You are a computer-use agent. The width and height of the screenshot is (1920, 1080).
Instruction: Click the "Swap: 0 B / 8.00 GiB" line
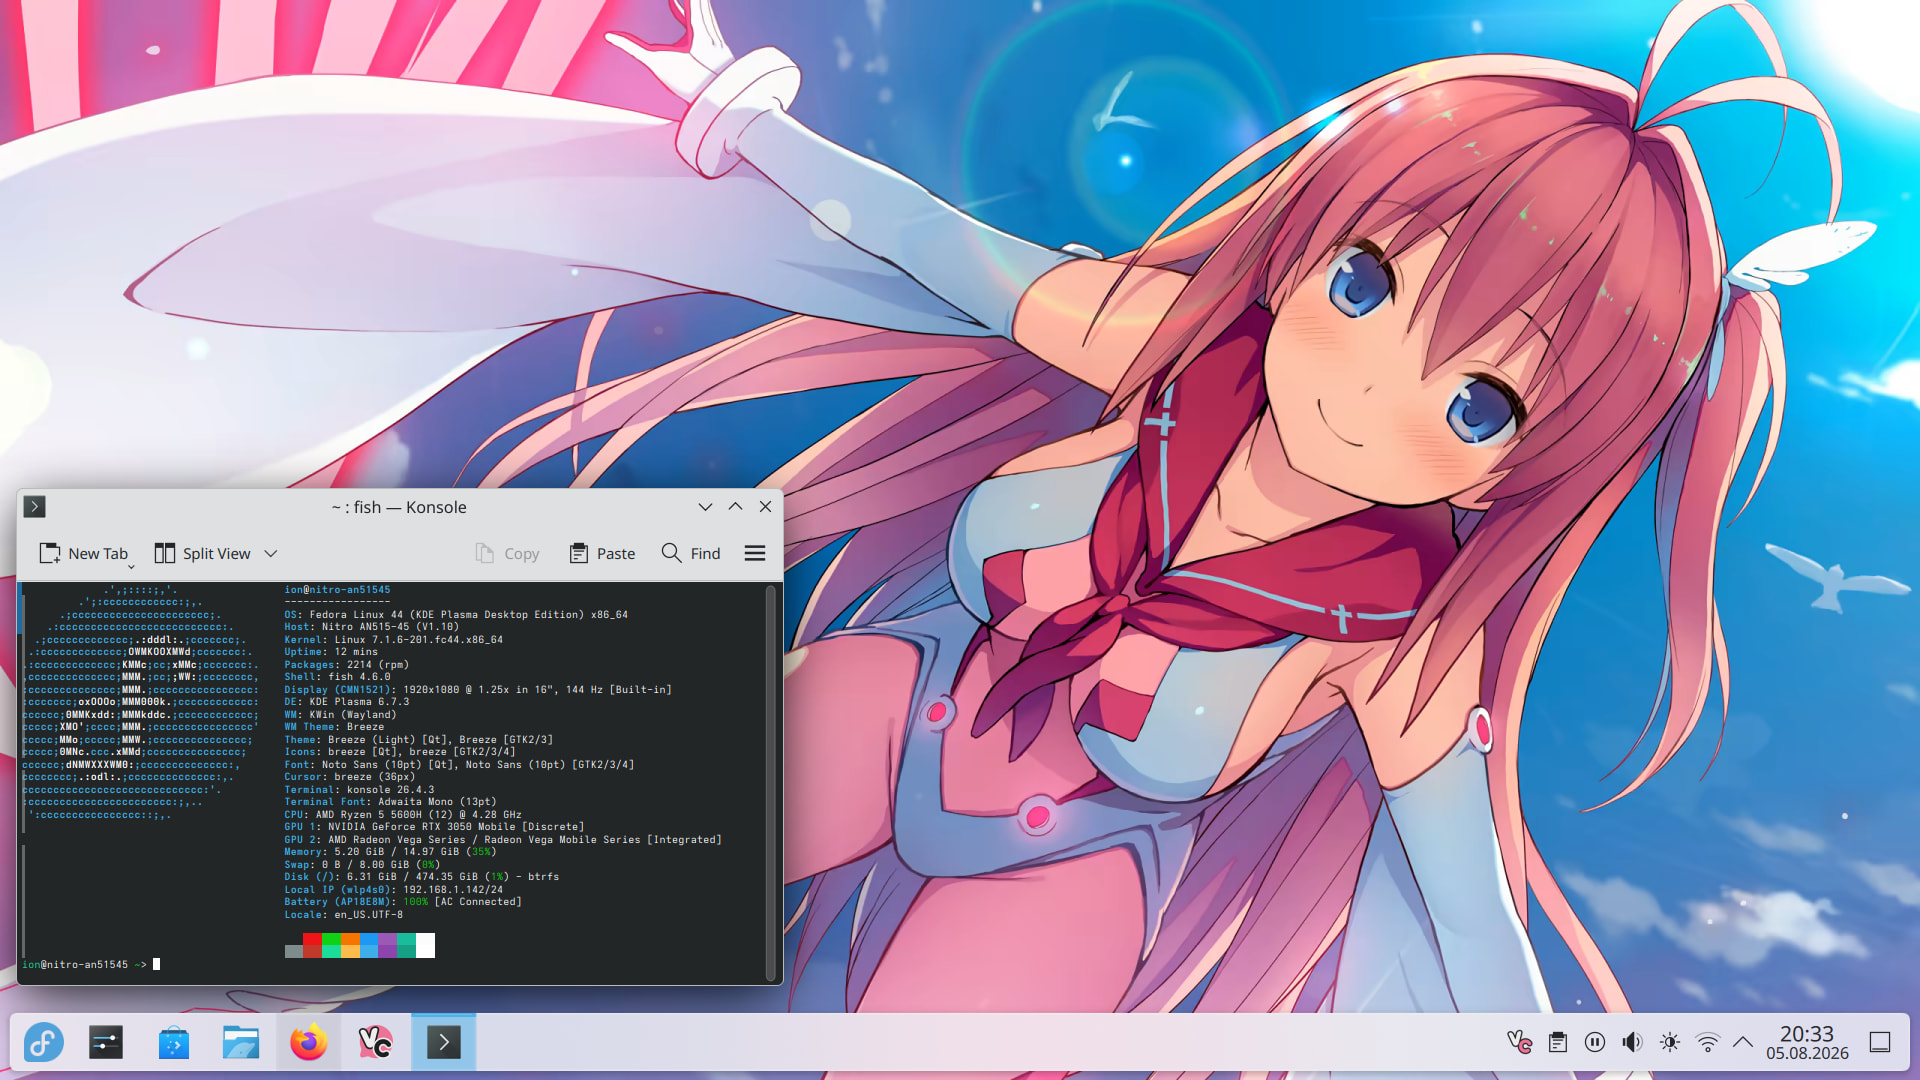tap(362, 865)
